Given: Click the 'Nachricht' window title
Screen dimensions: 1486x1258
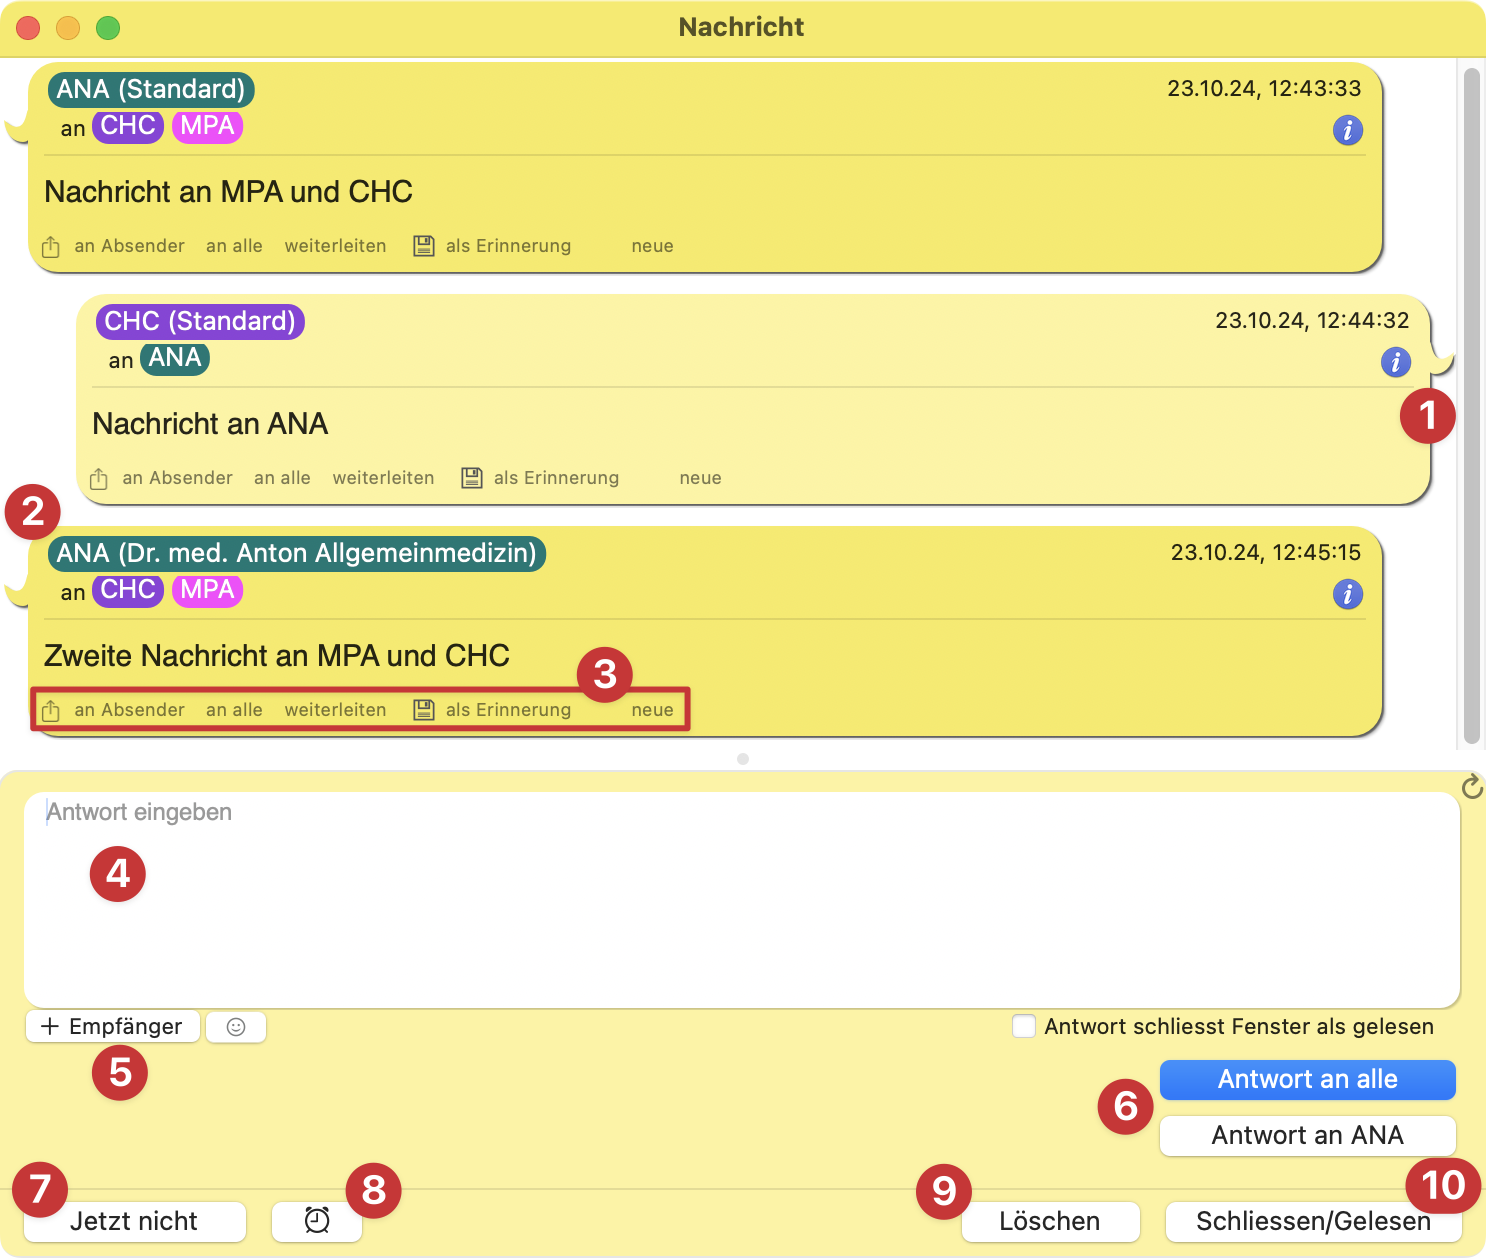Looking at the screenshot, I should click(742, 27).
